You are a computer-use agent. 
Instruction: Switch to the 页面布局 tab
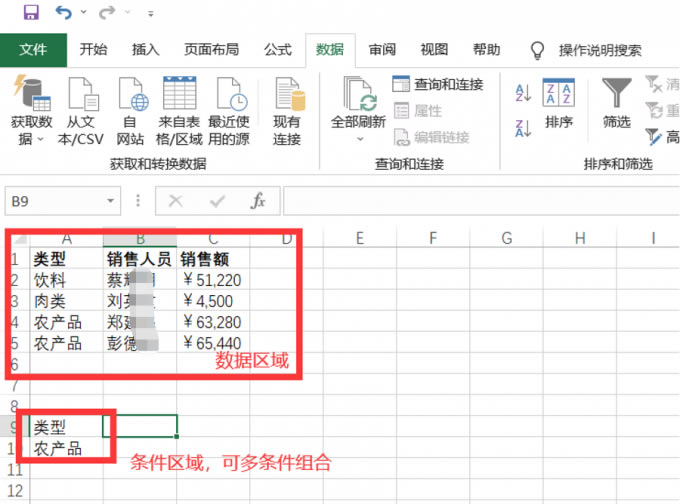tap(211, 50)
